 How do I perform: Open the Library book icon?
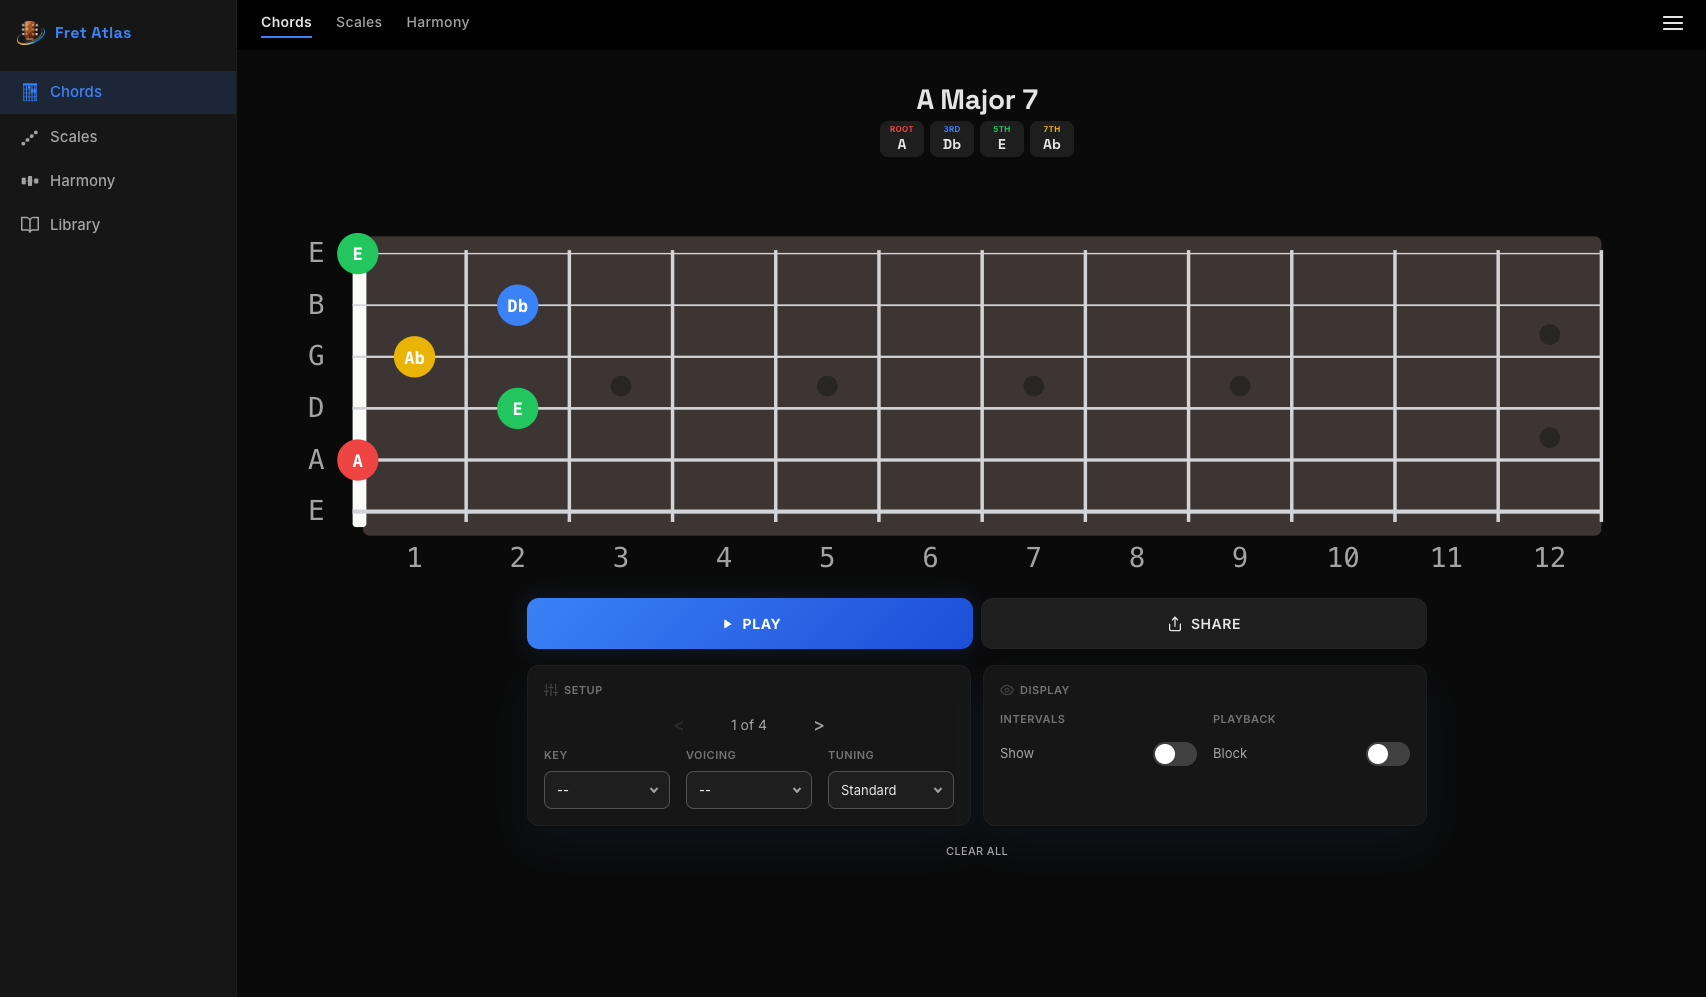[x=29, y=224]
